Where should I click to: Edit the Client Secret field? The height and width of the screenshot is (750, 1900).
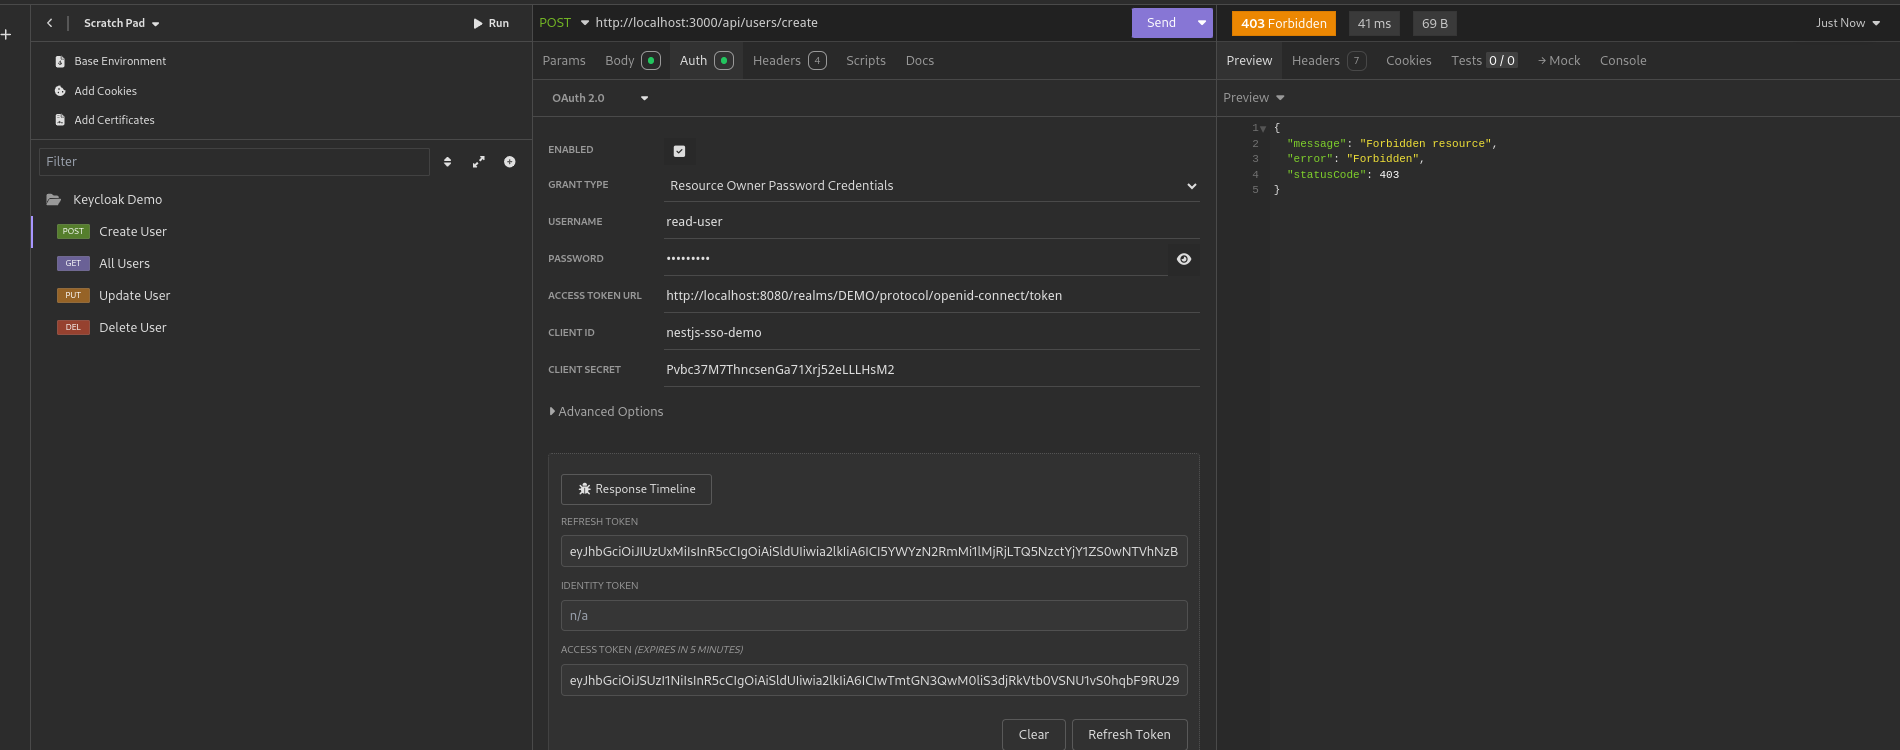click(932, 370)
